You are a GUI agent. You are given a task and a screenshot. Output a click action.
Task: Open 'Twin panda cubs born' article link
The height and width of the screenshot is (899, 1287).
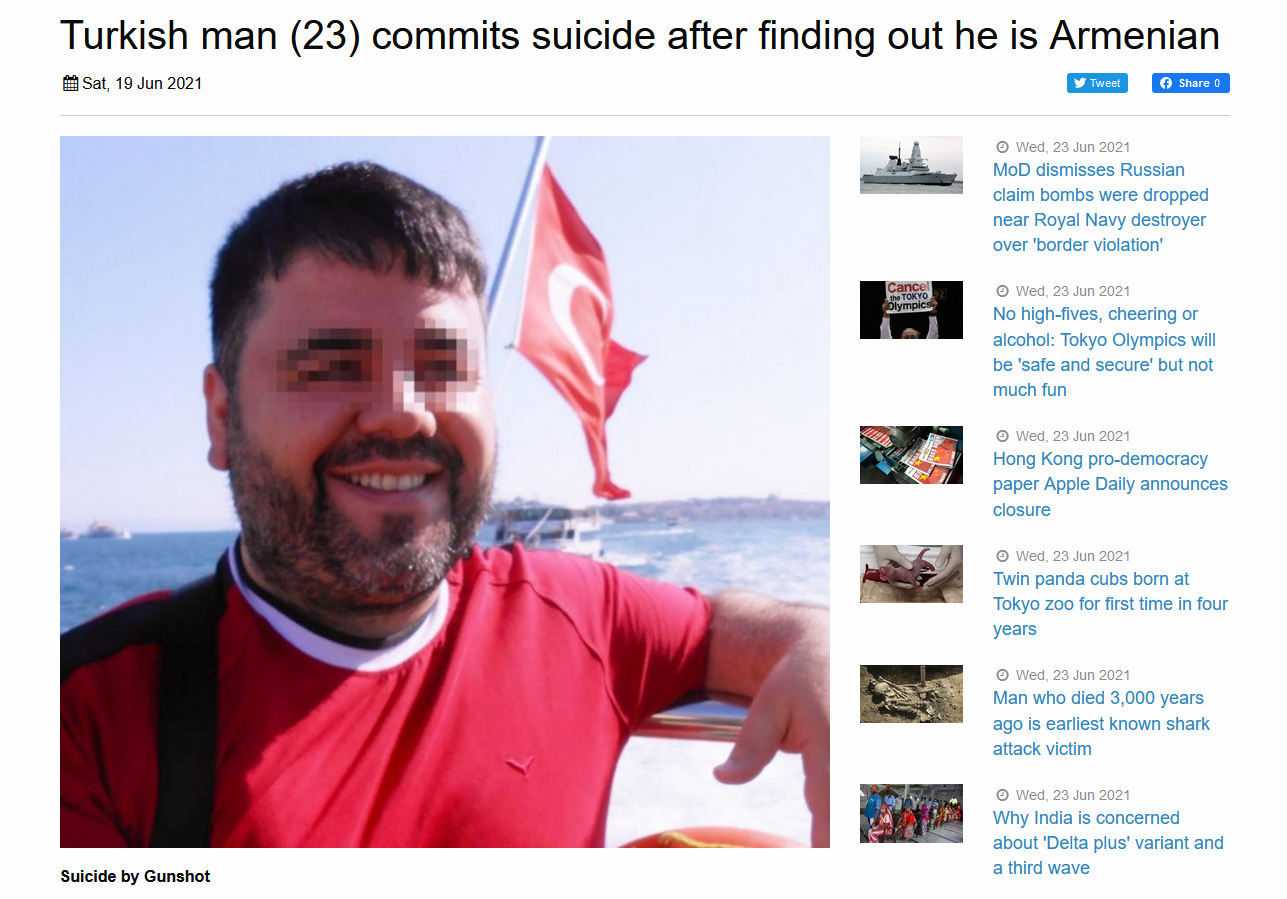(1110, 604)
